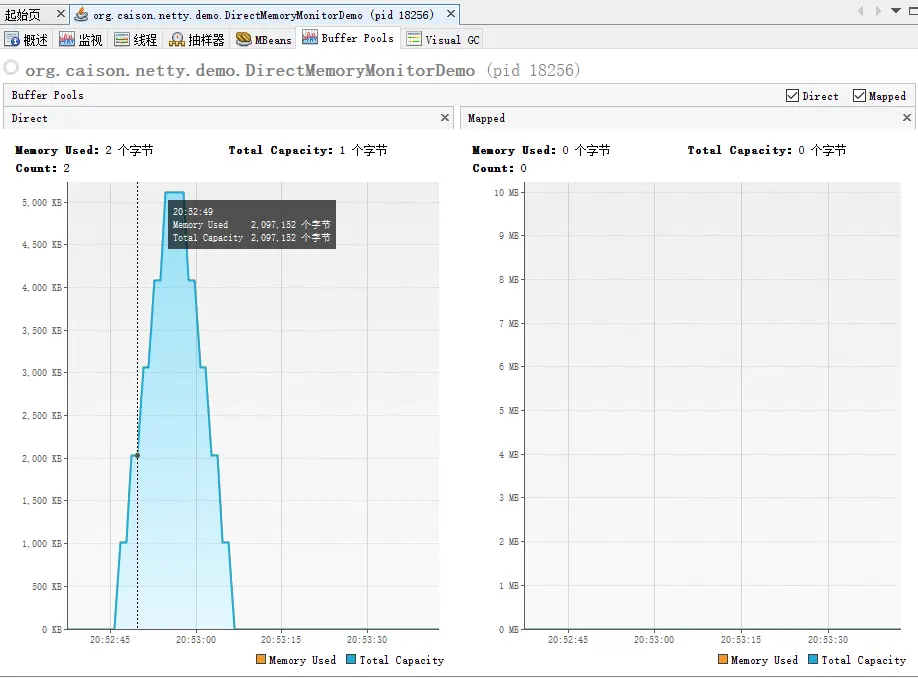918x678 pixels.
Task: Click Total Capacity legend swatch under Mapped chart
Action: point(813,659)
